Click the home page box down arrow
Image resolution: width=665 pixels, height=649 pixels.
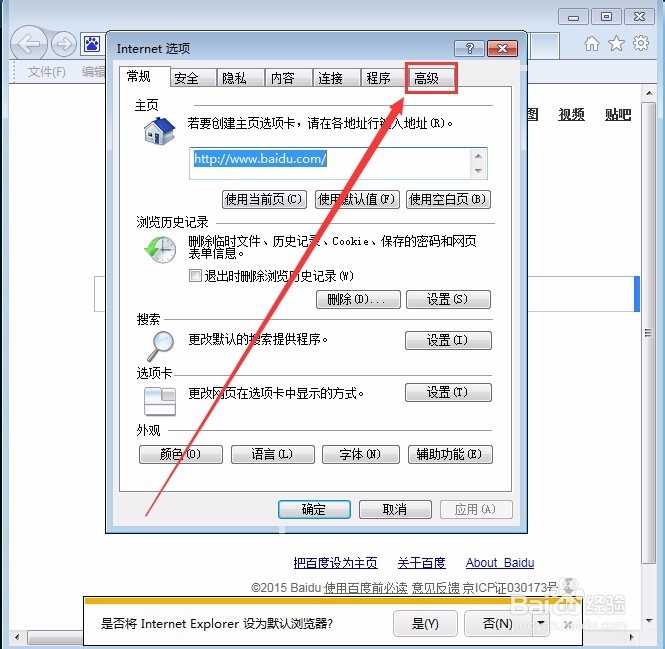coord(478,171)
